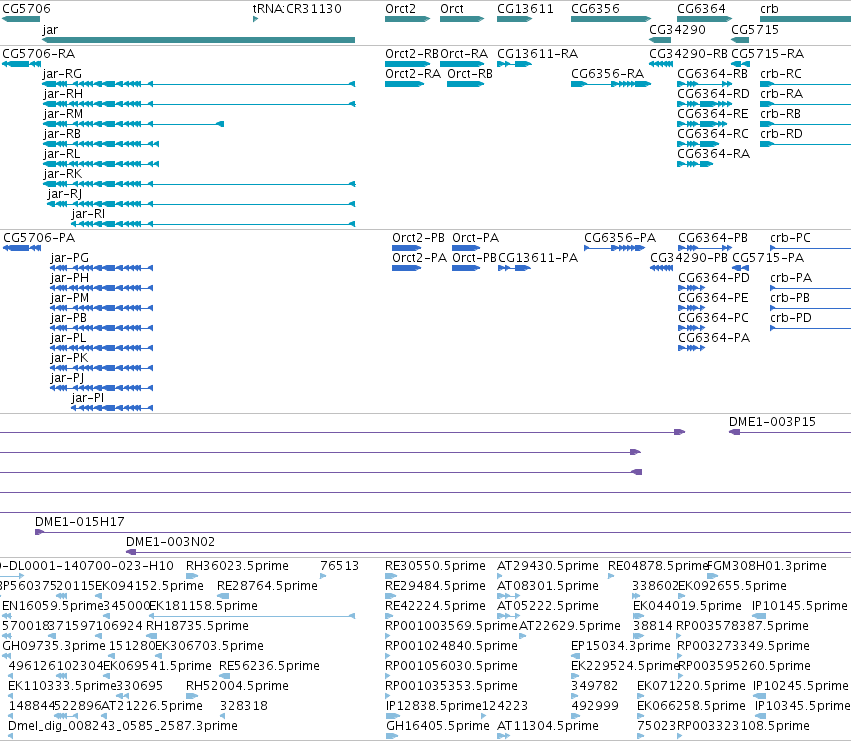Select the Orct2-RA transcript label
Viewport: 851px width, 741px height.
pos(413,74)
